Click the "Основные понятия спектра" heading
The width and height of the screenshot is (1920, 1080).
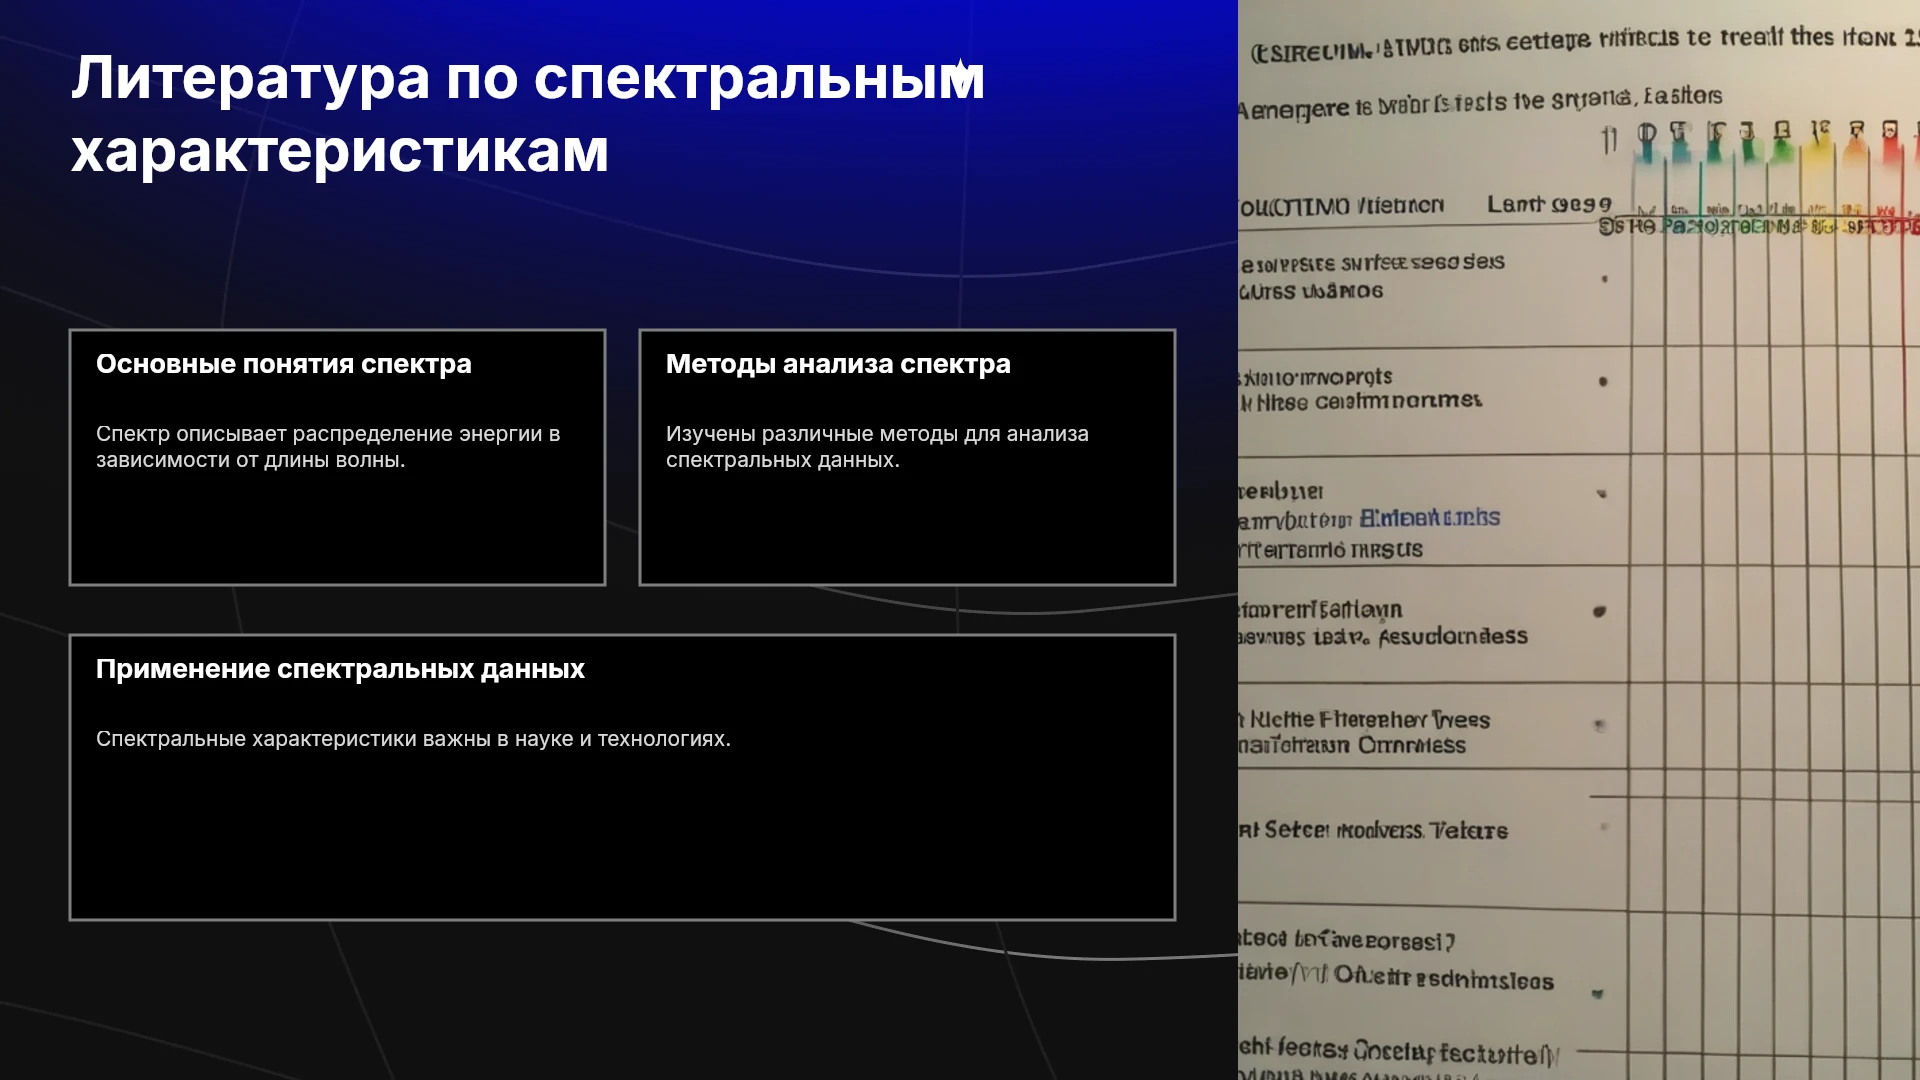[284, 364]
